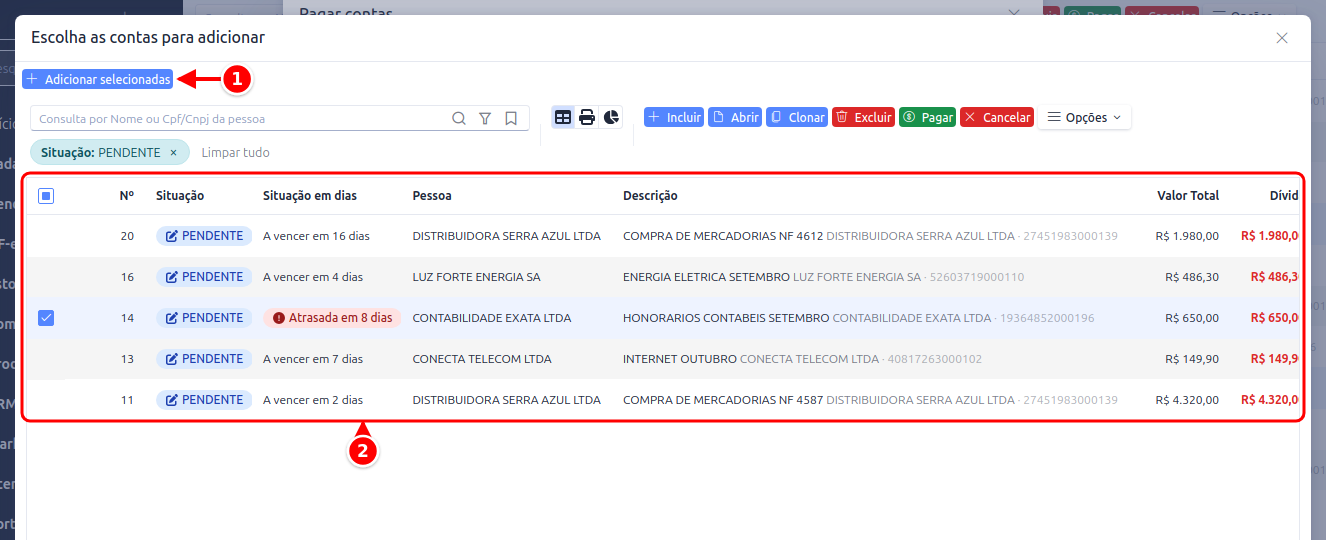Click Valor Total R$ 650,00 cell
The width and height of the screenshot is (1326, 540).
1193,318
